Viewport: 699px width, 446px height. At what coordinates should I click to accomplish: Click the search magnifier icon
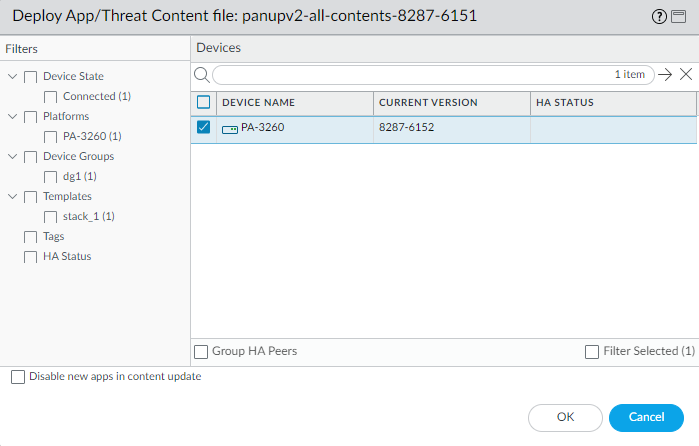[x=200, y=75]
